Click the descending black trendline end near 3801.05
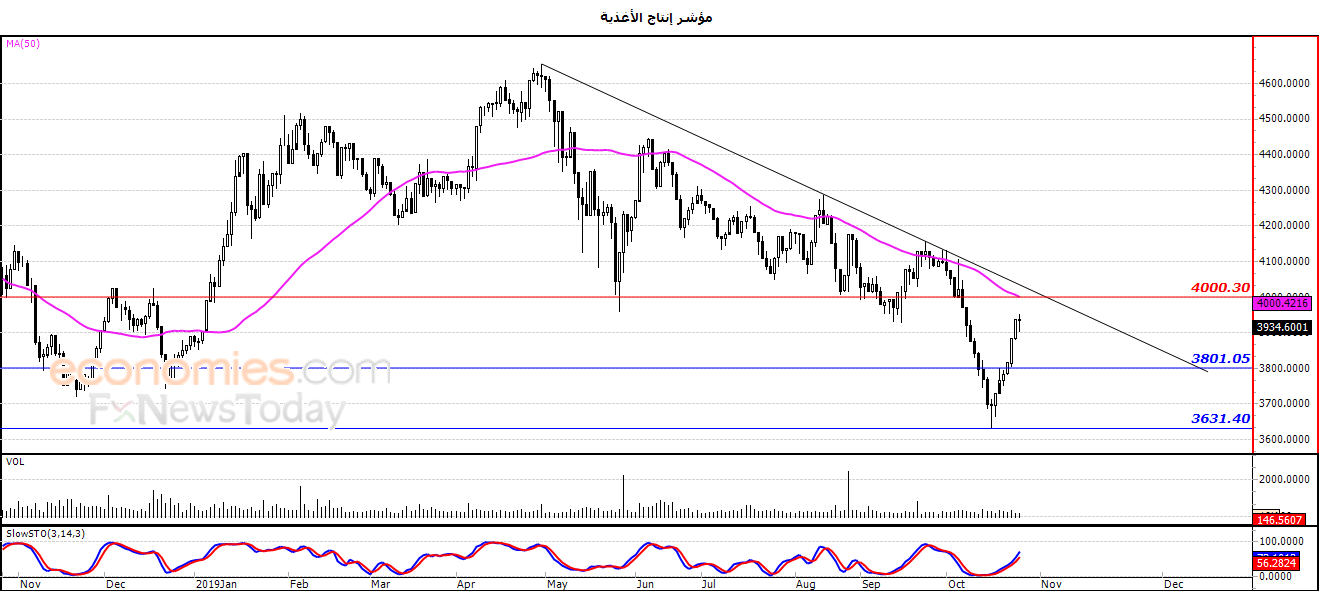This screenshot has width=1319, height=591. 1206,371
